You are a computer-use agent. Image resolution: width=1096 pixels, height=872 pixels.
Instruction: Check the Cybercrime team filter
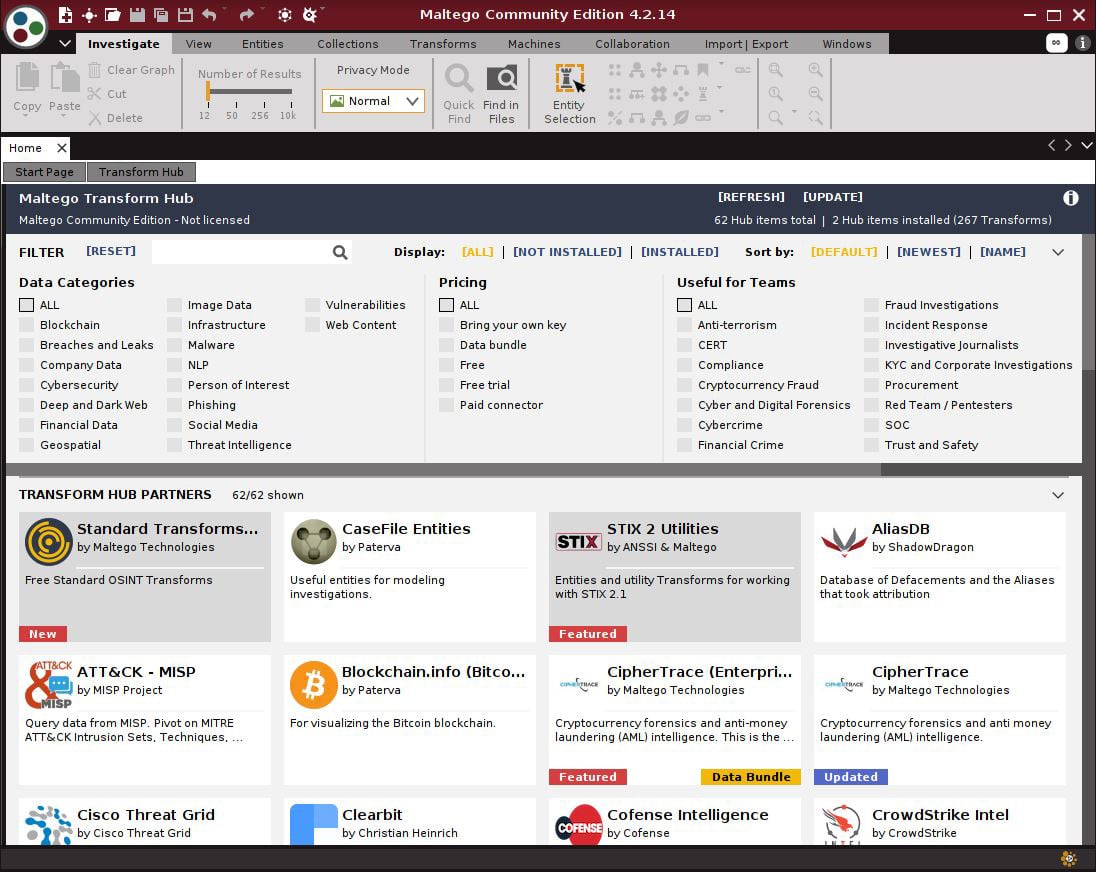pos(684,425)
